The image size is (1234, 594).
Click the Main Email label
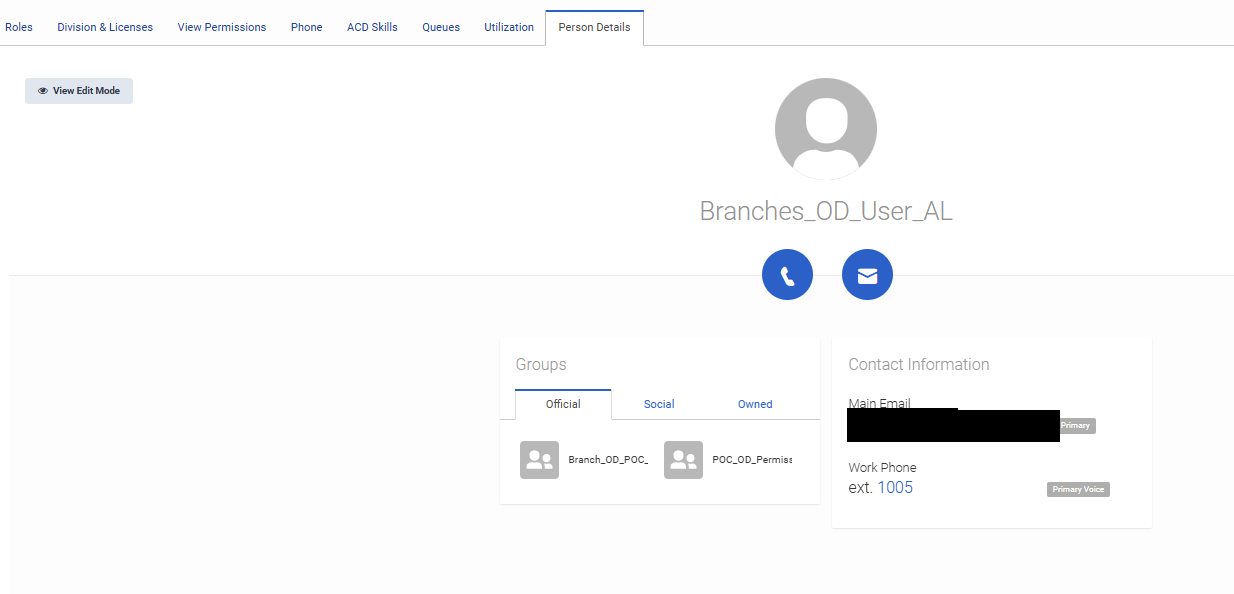tap(879, 403)
